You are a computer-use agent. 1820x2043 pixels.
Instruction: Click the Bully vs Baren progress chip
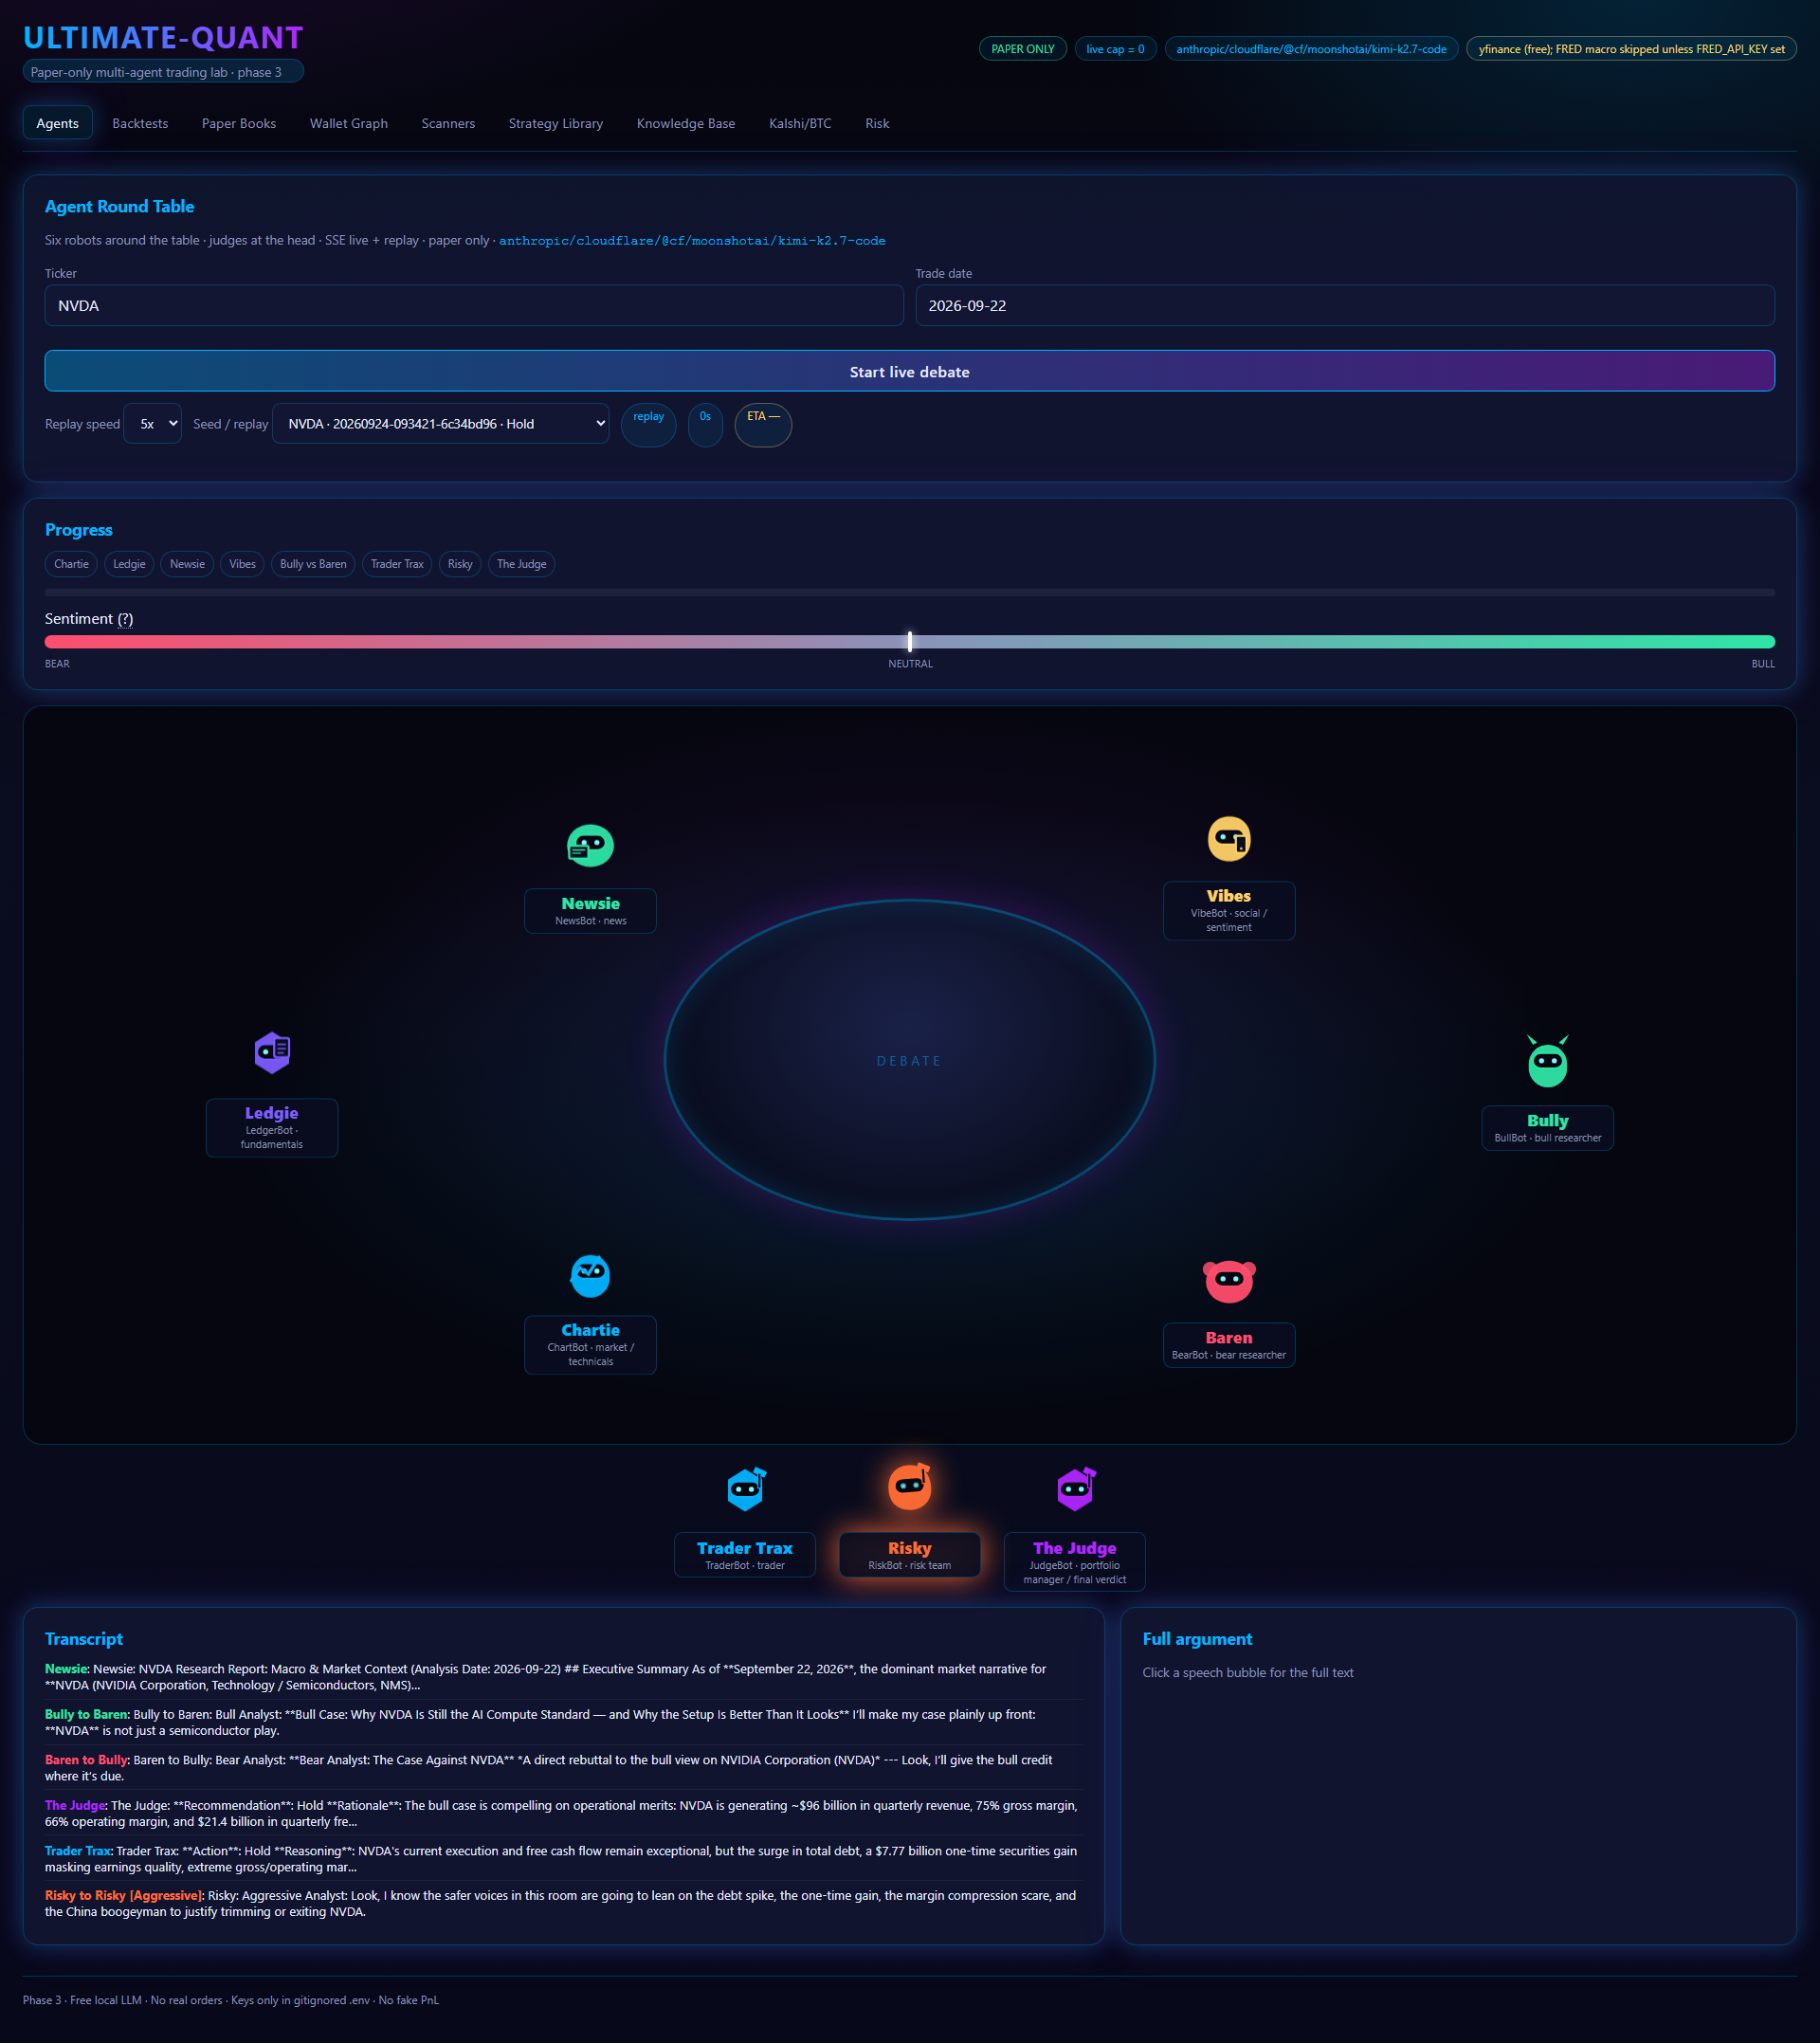[313, 564]
